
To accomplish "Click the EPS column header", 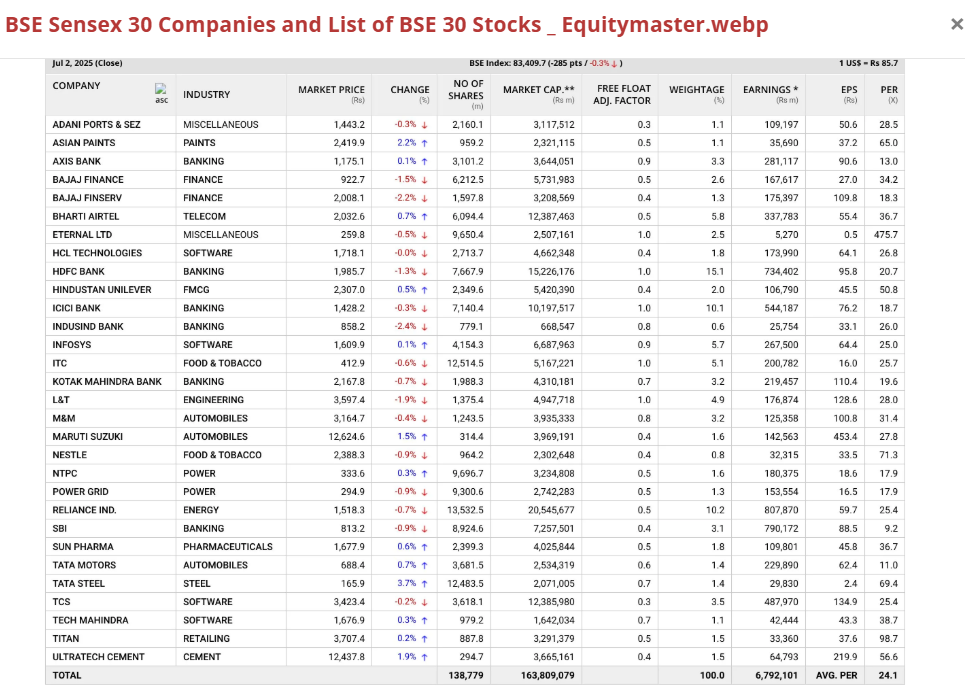I will (x=849, y=90).
